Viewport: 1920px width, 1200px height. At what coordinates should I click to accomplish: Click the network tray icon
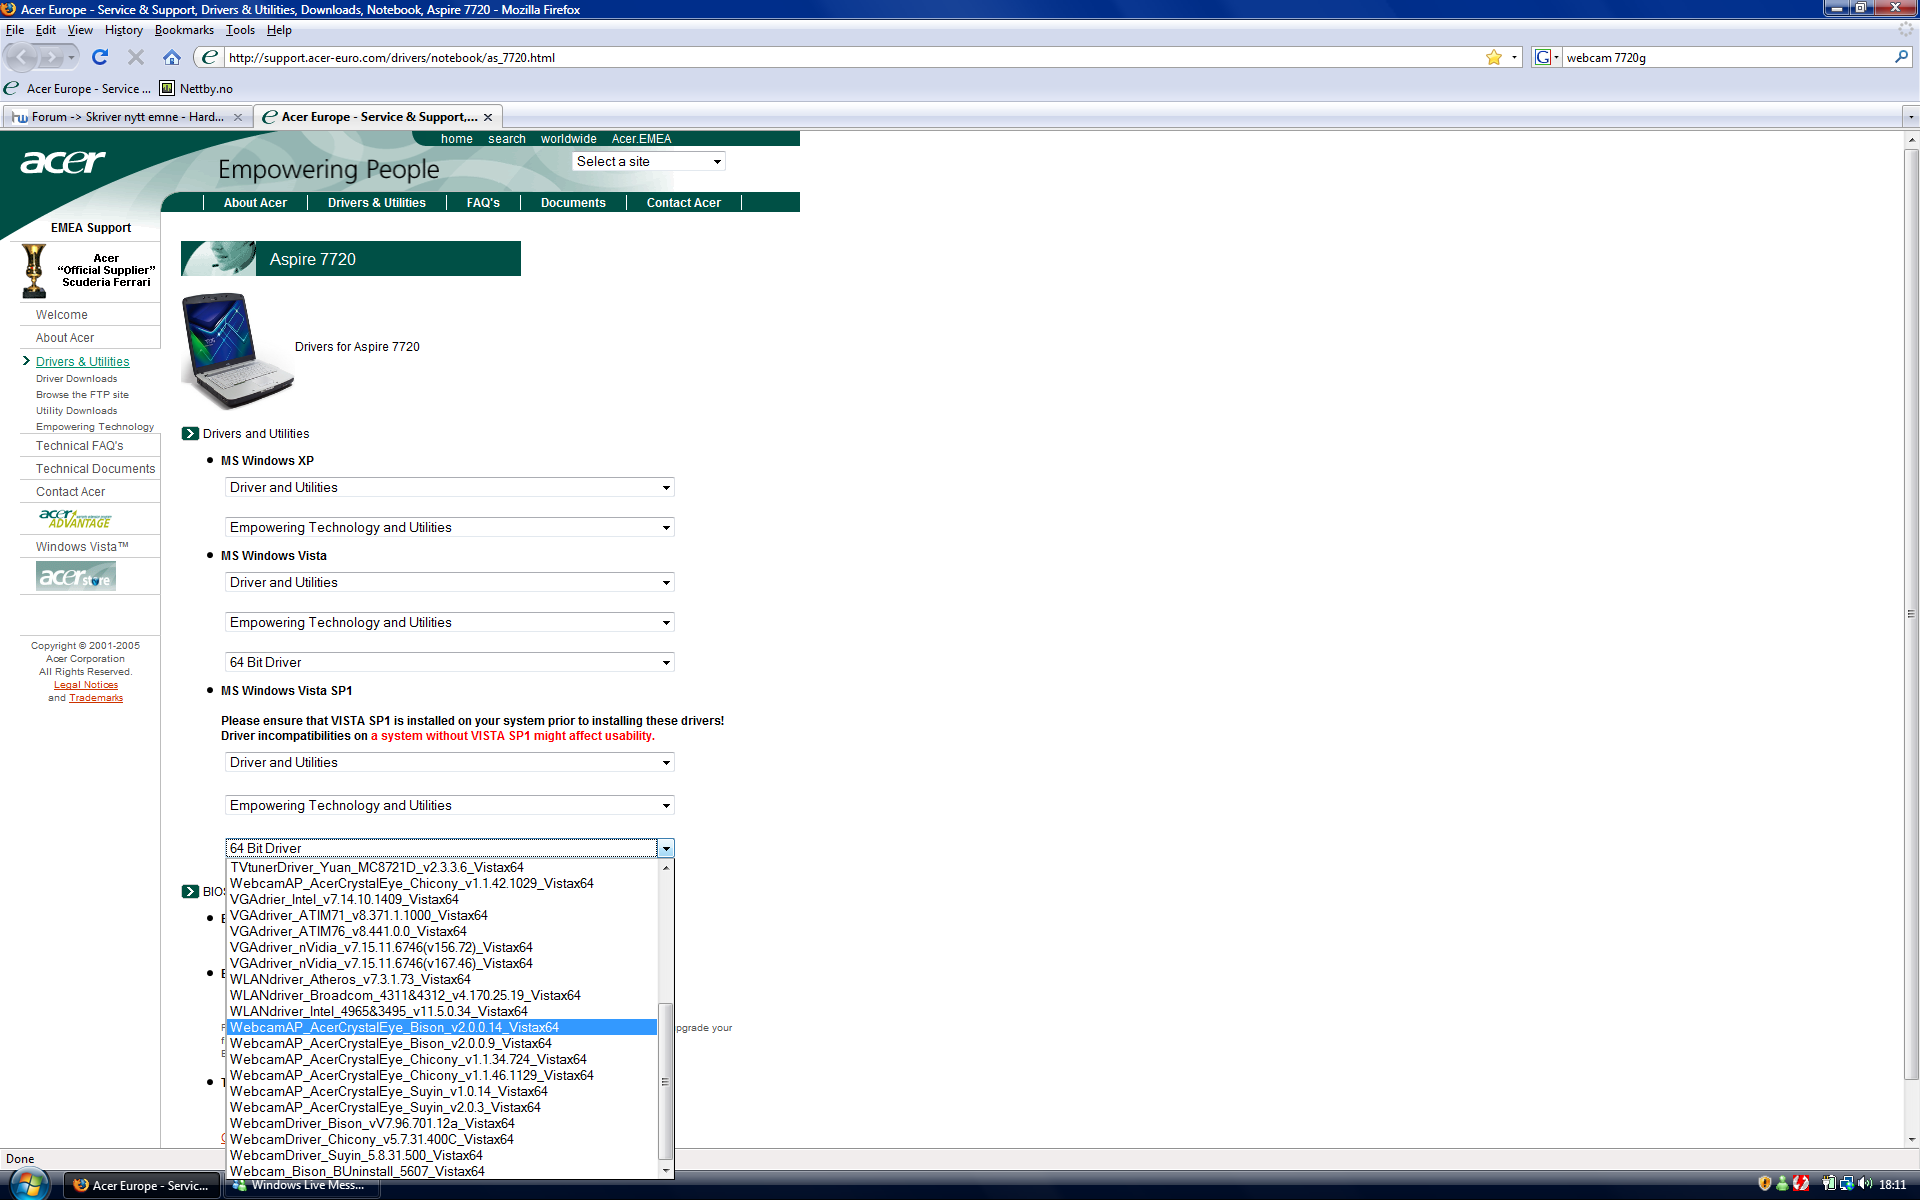(1846, 1184)
